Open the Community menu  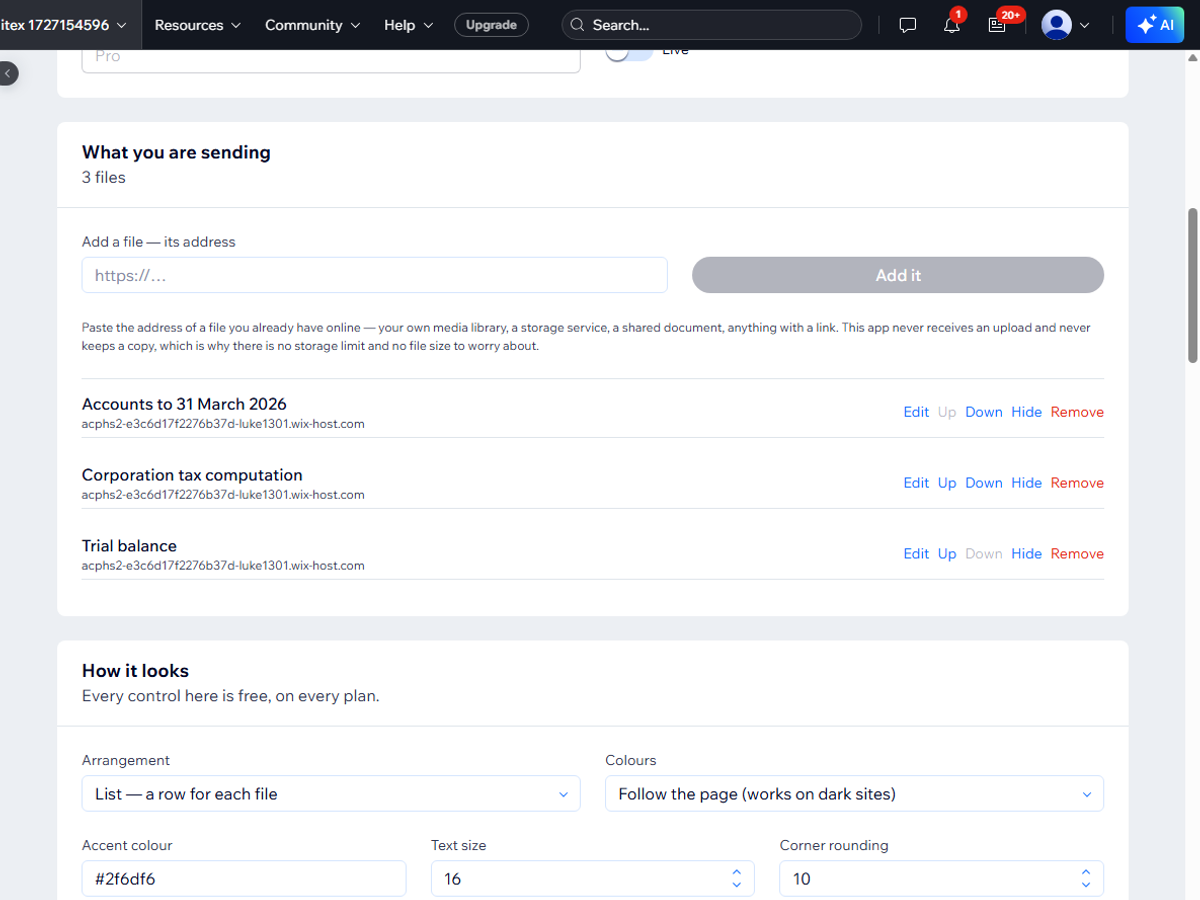click(x=312, y=25)
